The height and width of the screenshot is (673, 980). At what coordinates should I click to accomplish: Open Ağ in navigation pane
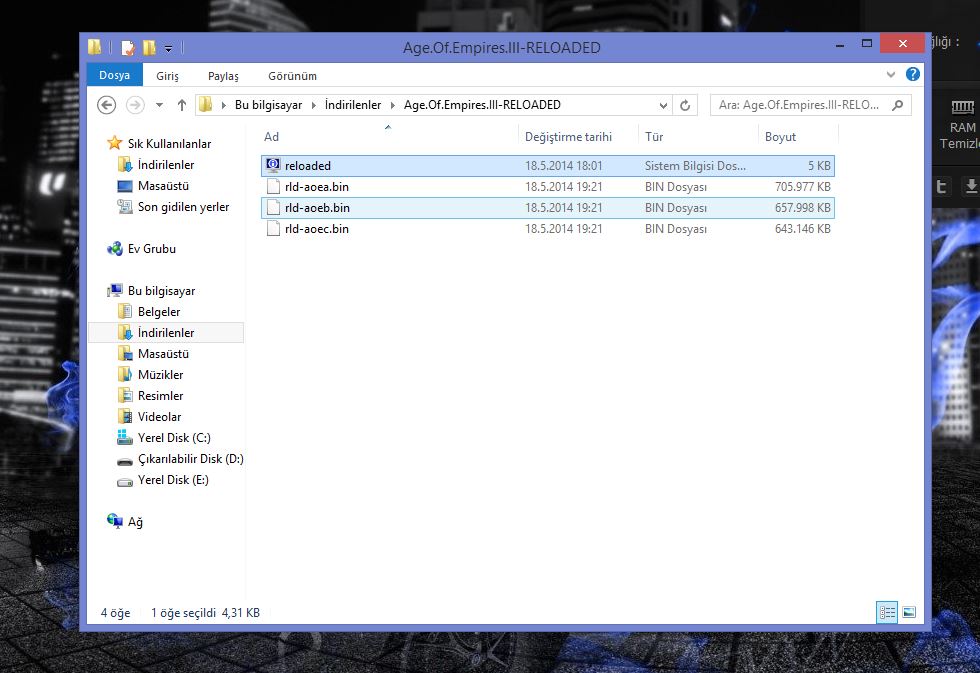coord(135,522)
